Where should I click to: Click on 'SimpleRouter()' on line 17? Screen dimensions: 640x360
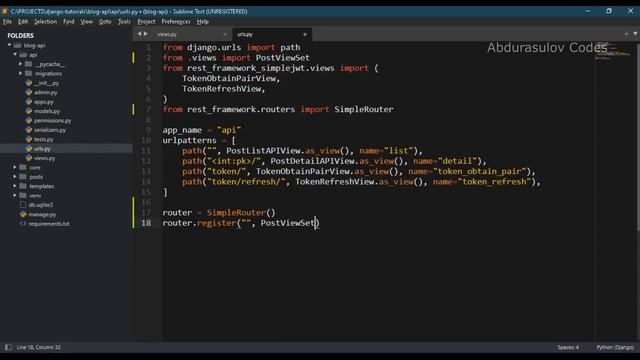pyautogui.click(x=241, y=213)
